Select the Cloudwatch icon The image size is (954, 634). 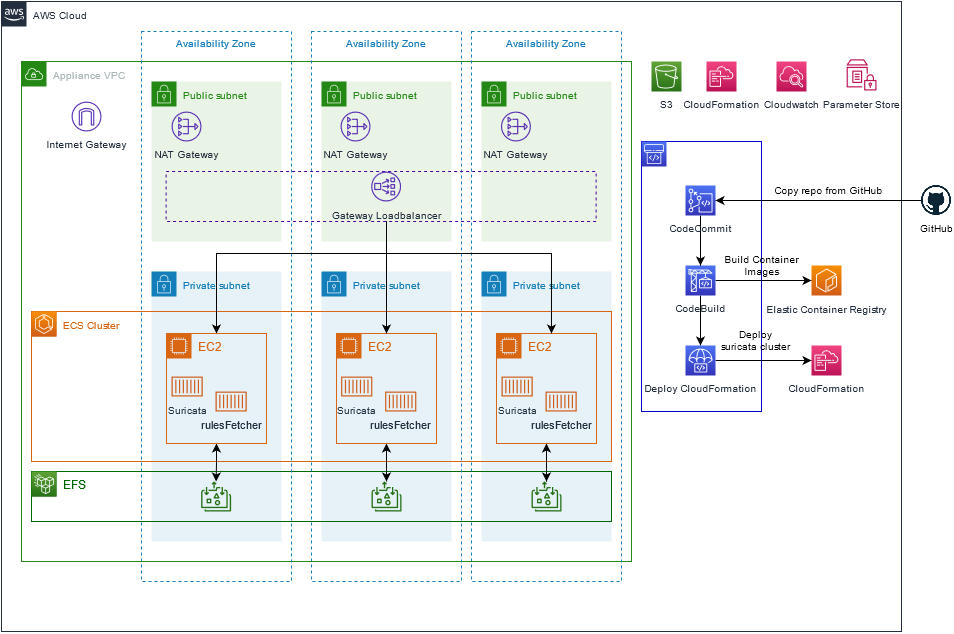pyautogui.click(x=792, y=77)
